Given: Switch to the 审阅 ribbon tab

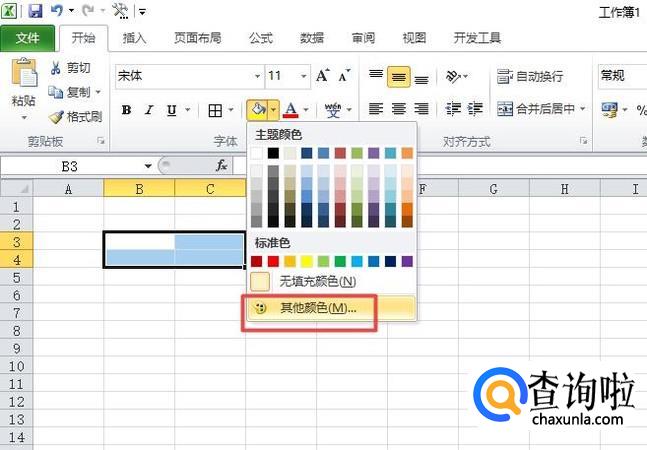Looking at the screenshot, I should [x=363, y=38].
